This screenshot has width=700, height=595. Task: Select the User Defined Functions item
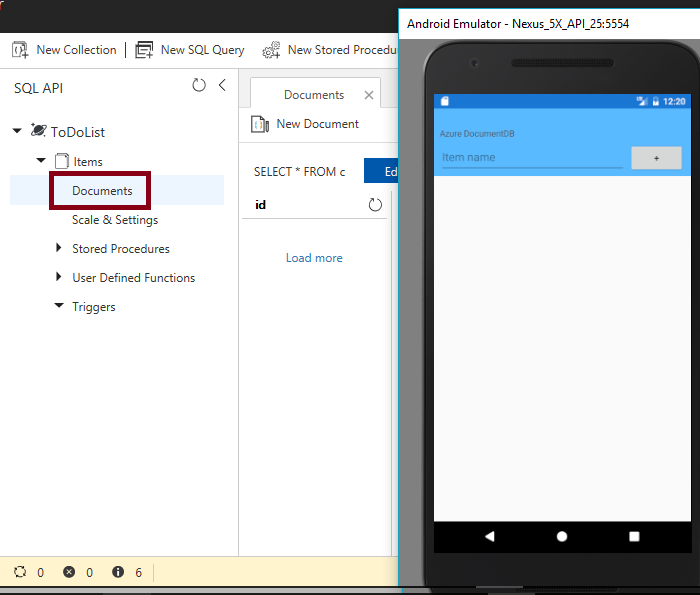coord(134,278)
